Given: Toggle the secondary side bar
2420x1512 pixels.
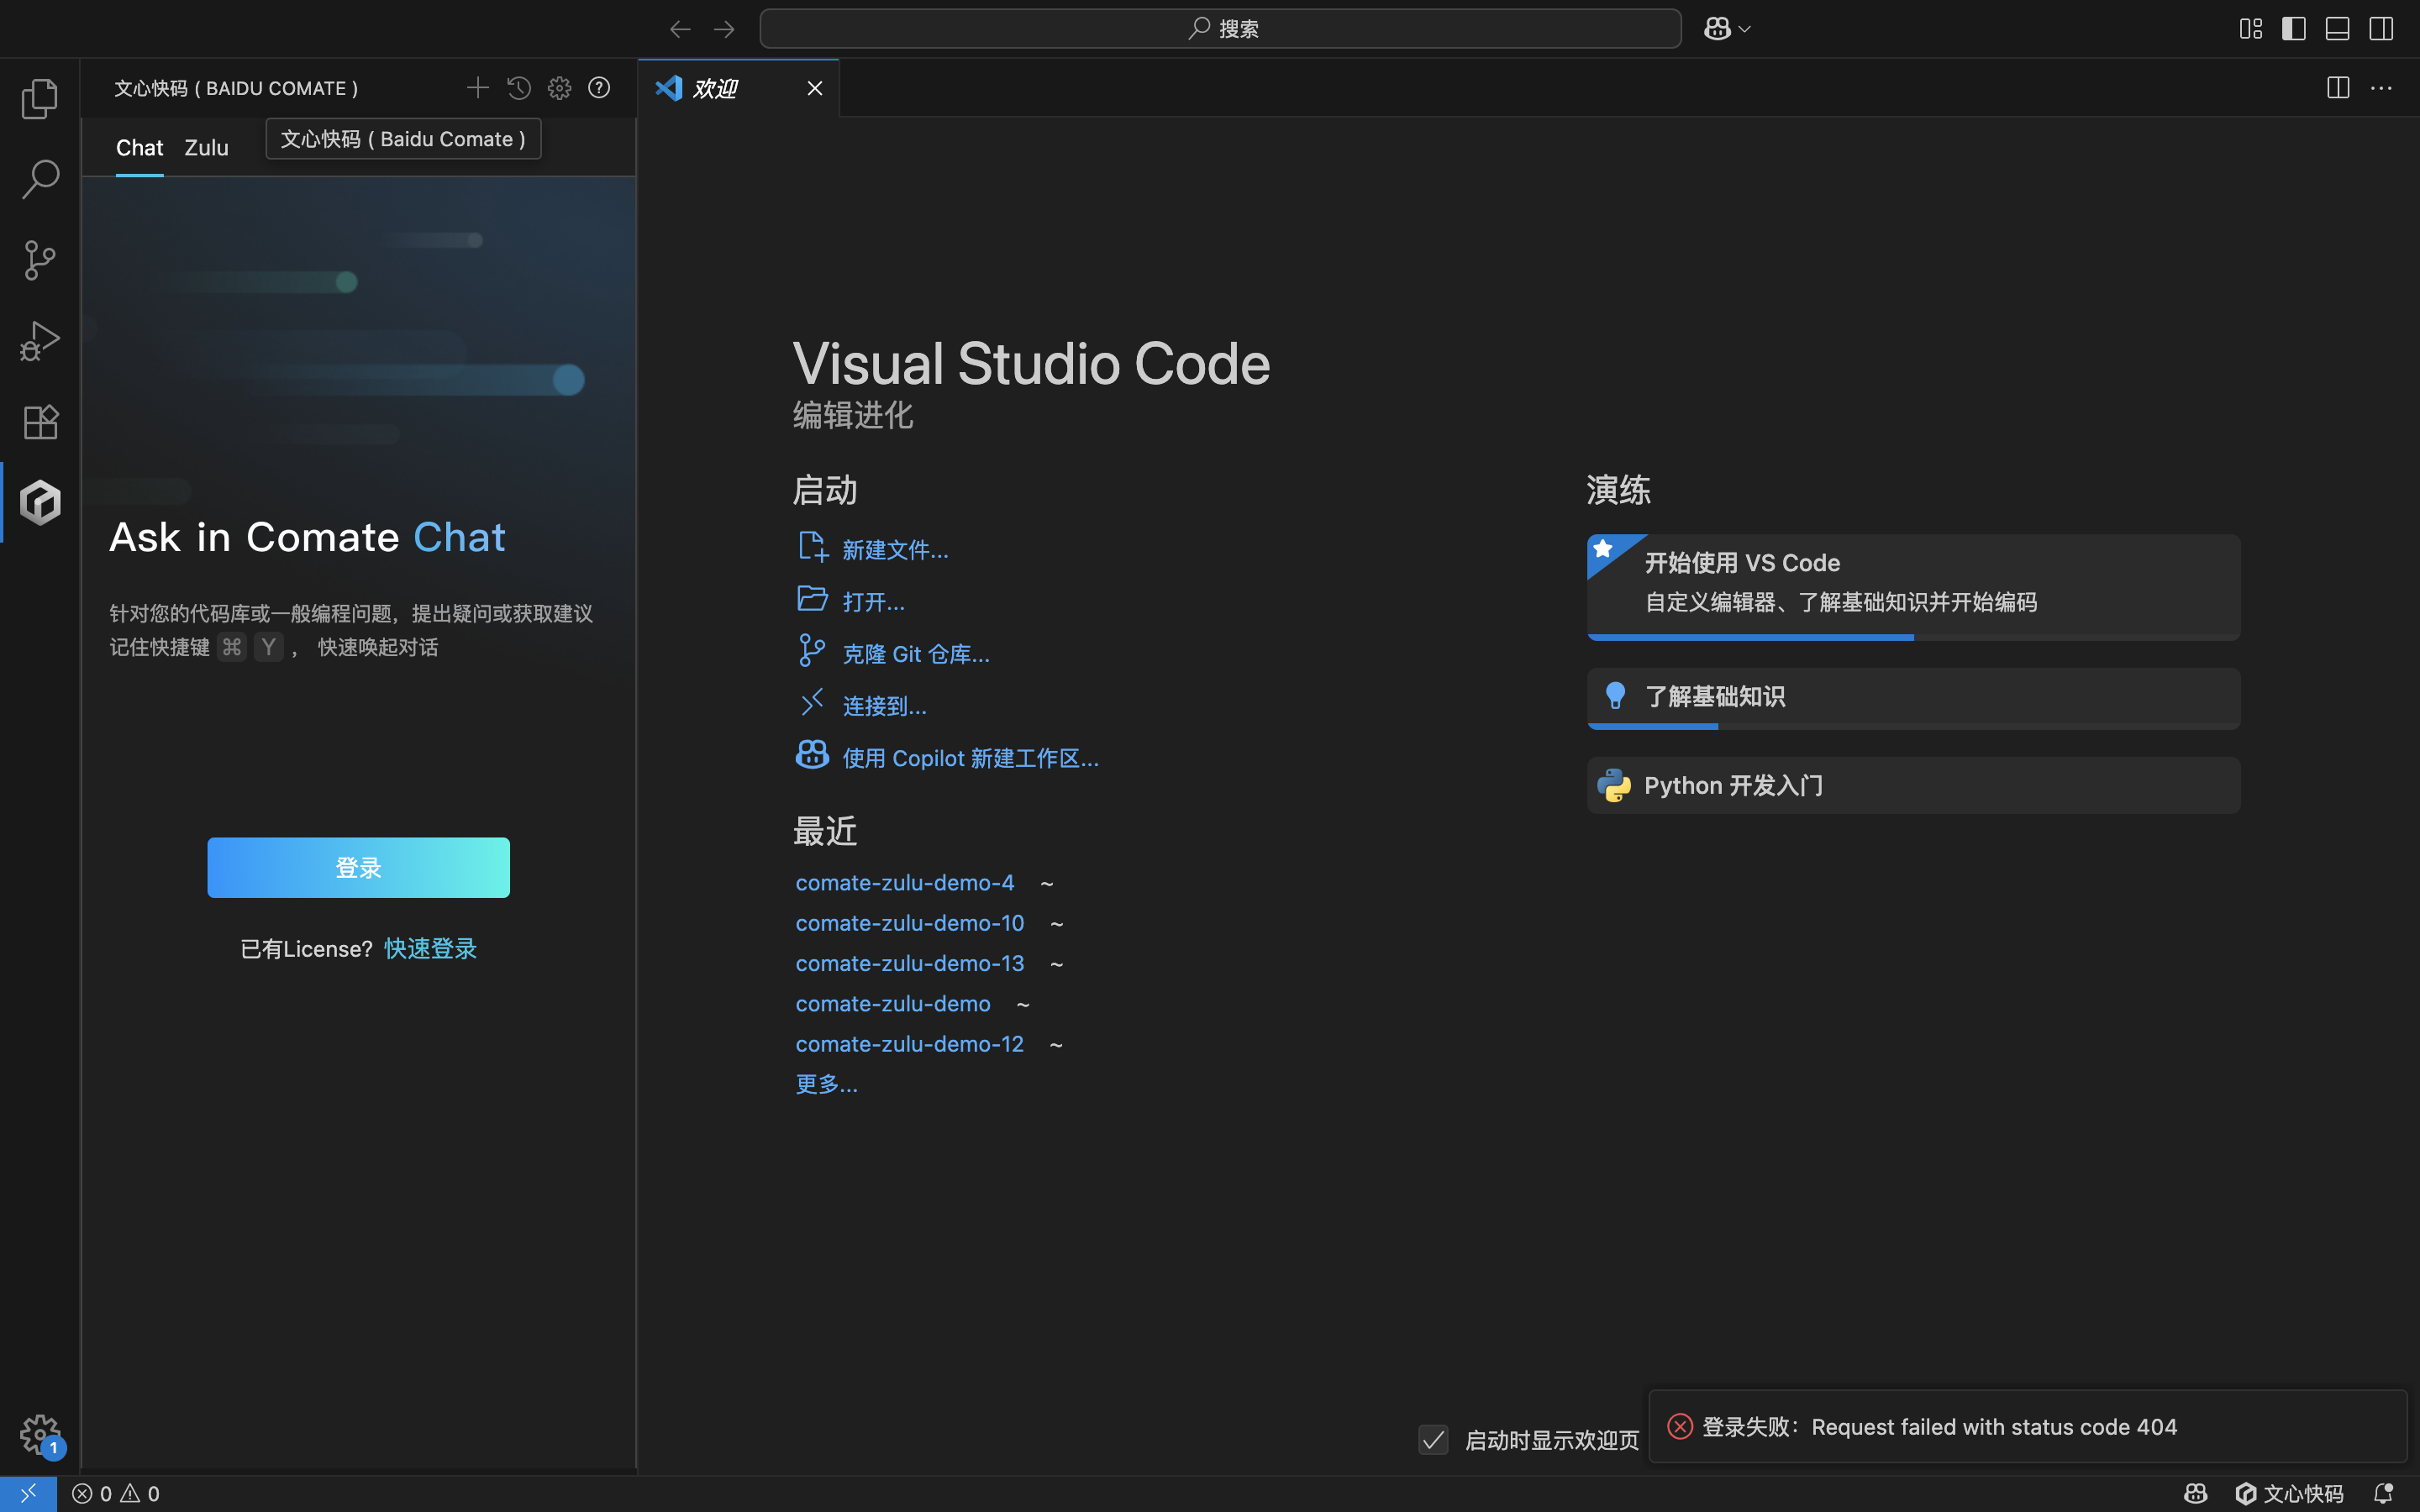Looking at the screenshot, I should [x=2381, y=29].
